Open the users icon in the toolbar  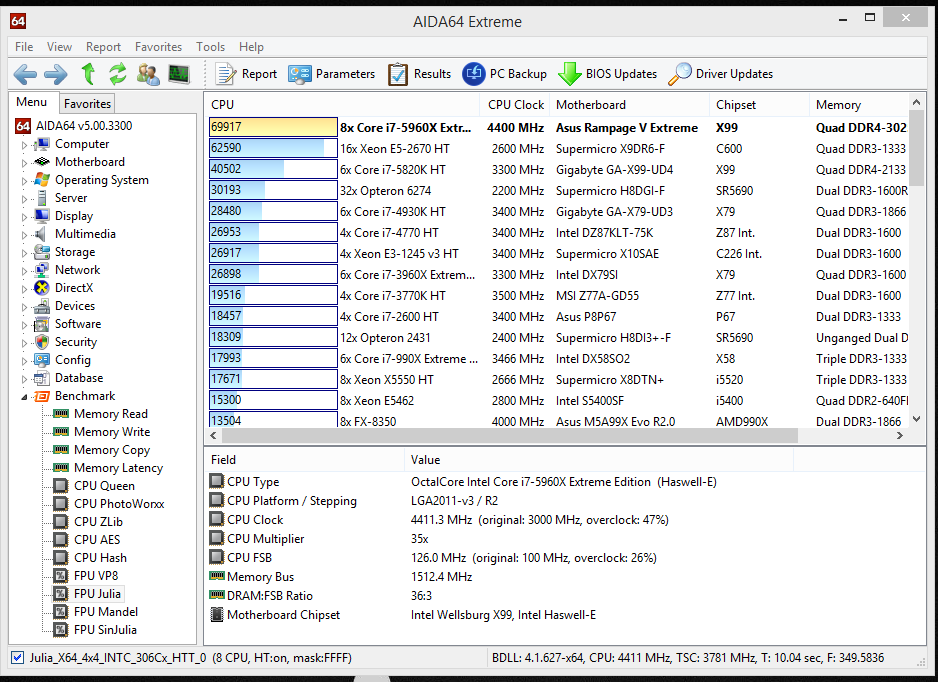[148, 74]
